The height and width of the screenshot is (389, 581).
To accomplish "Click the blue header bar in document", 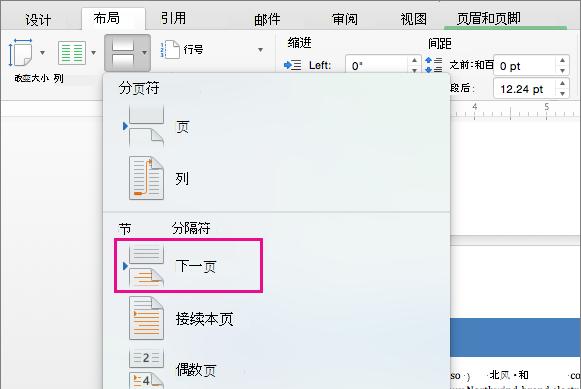I will point(515,337).
